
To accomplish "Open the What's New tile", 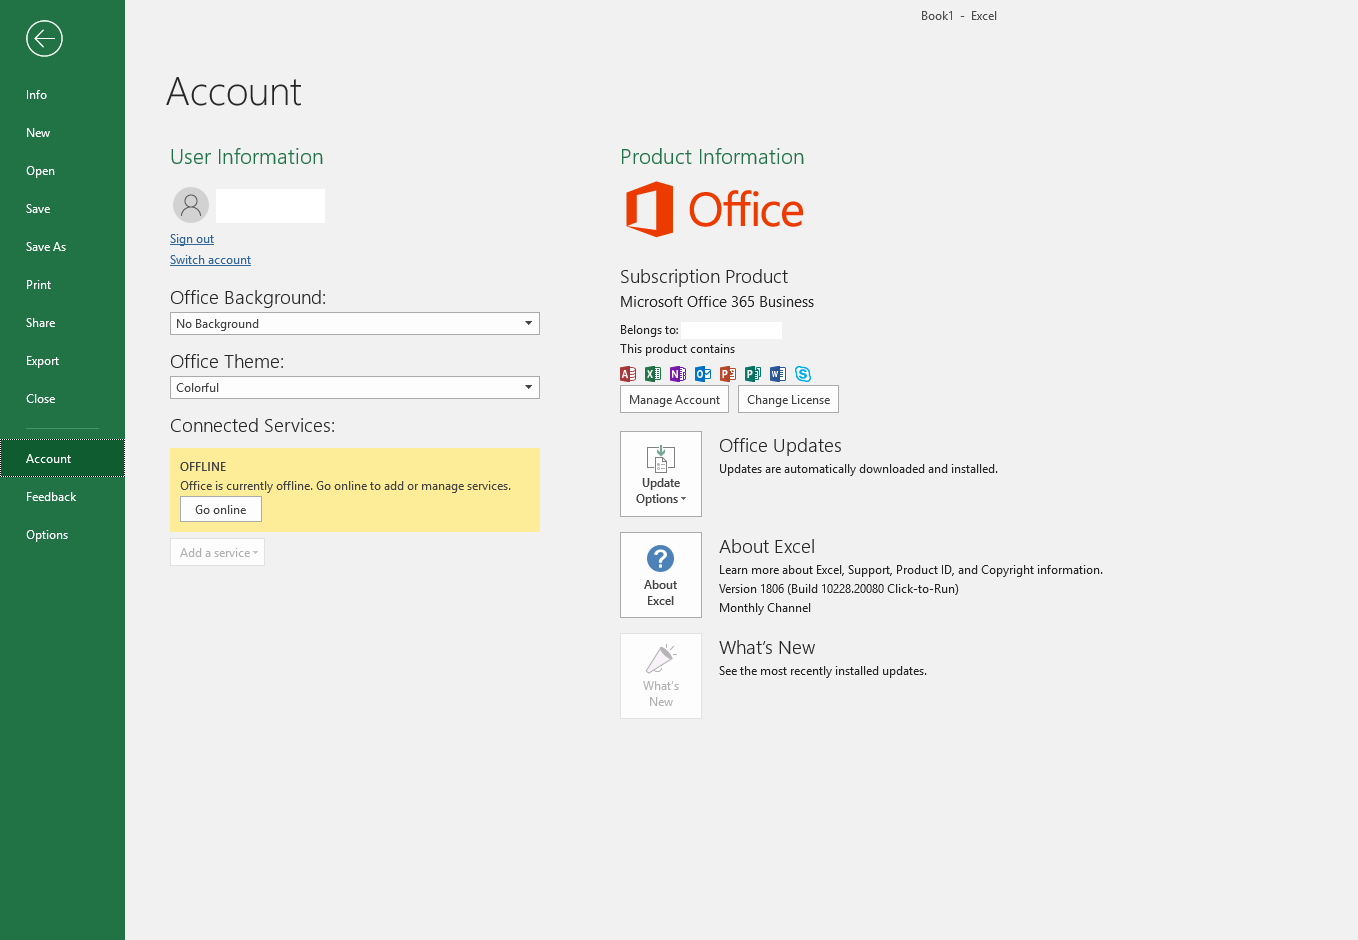I will 661,676.
